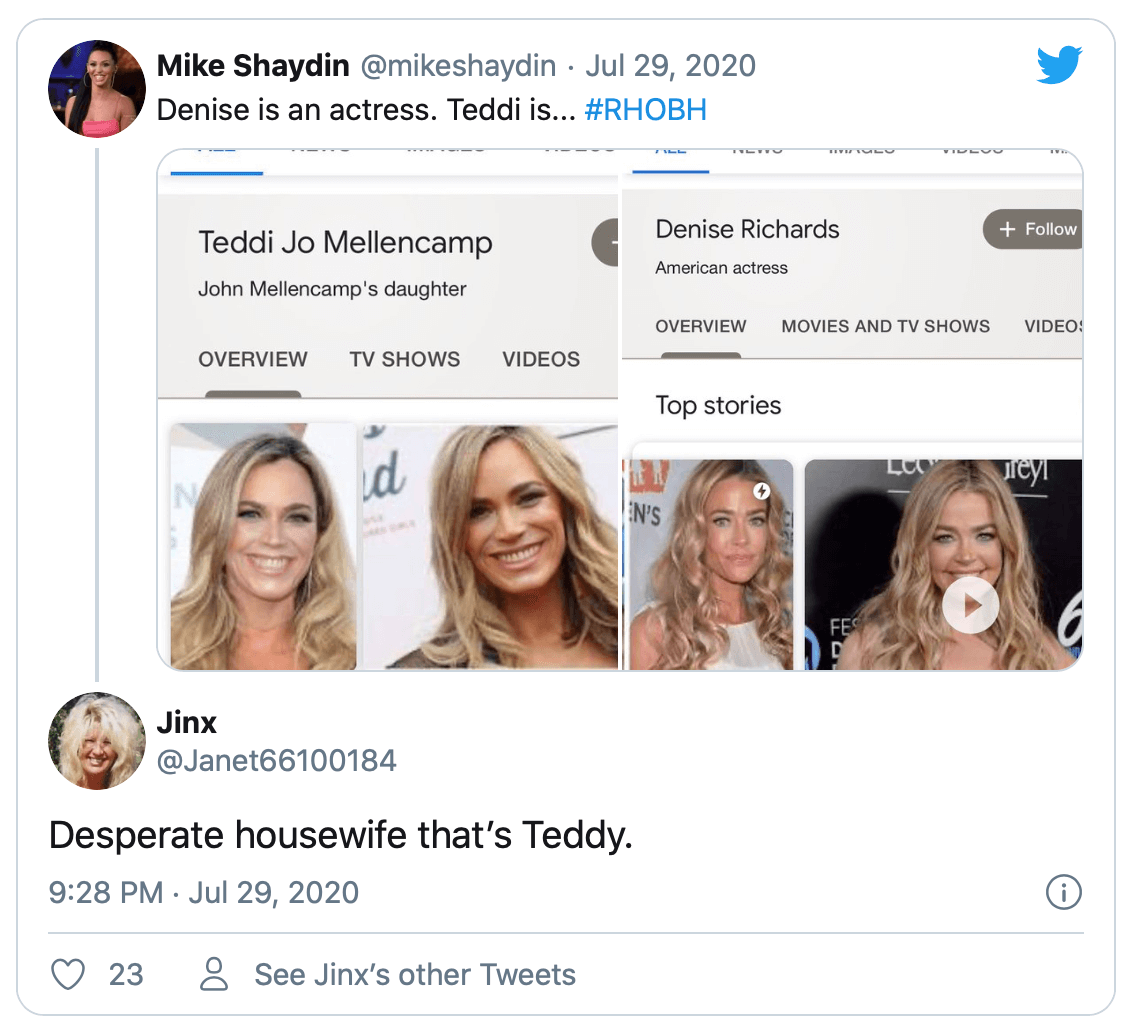The image size is (1138, 1032).
Task: Open @mikeshaydin handle link
Action: (x=457, y=66)
